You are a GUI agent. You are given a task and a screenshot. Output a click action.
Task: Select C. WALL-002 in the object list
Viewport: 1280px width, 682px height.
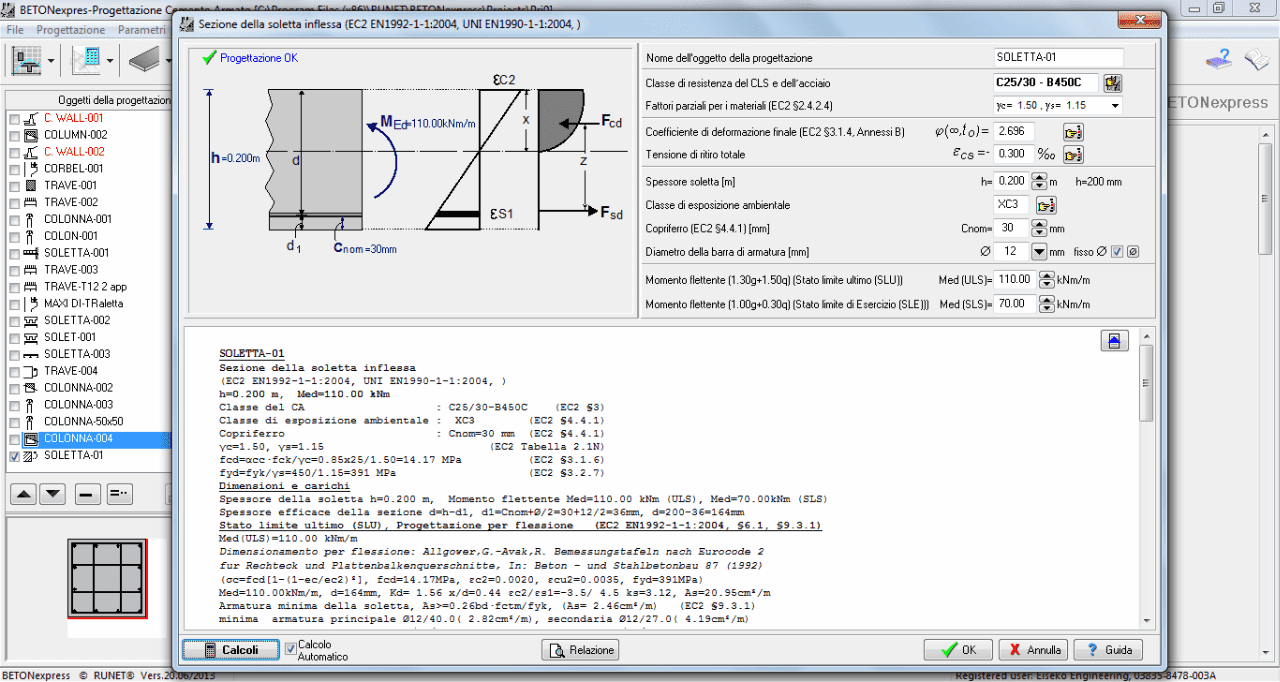tap(74, 152)
